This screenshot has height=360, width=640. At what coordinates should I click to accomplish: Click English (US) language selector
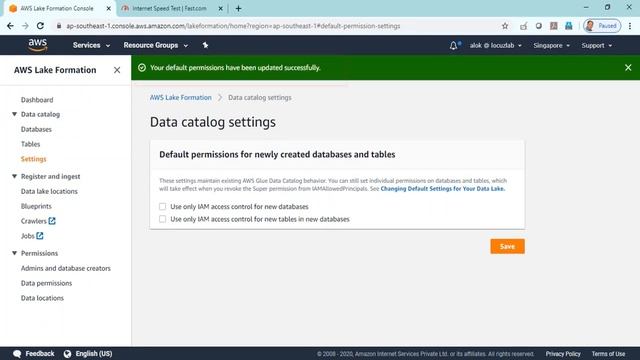click(93, 353)
